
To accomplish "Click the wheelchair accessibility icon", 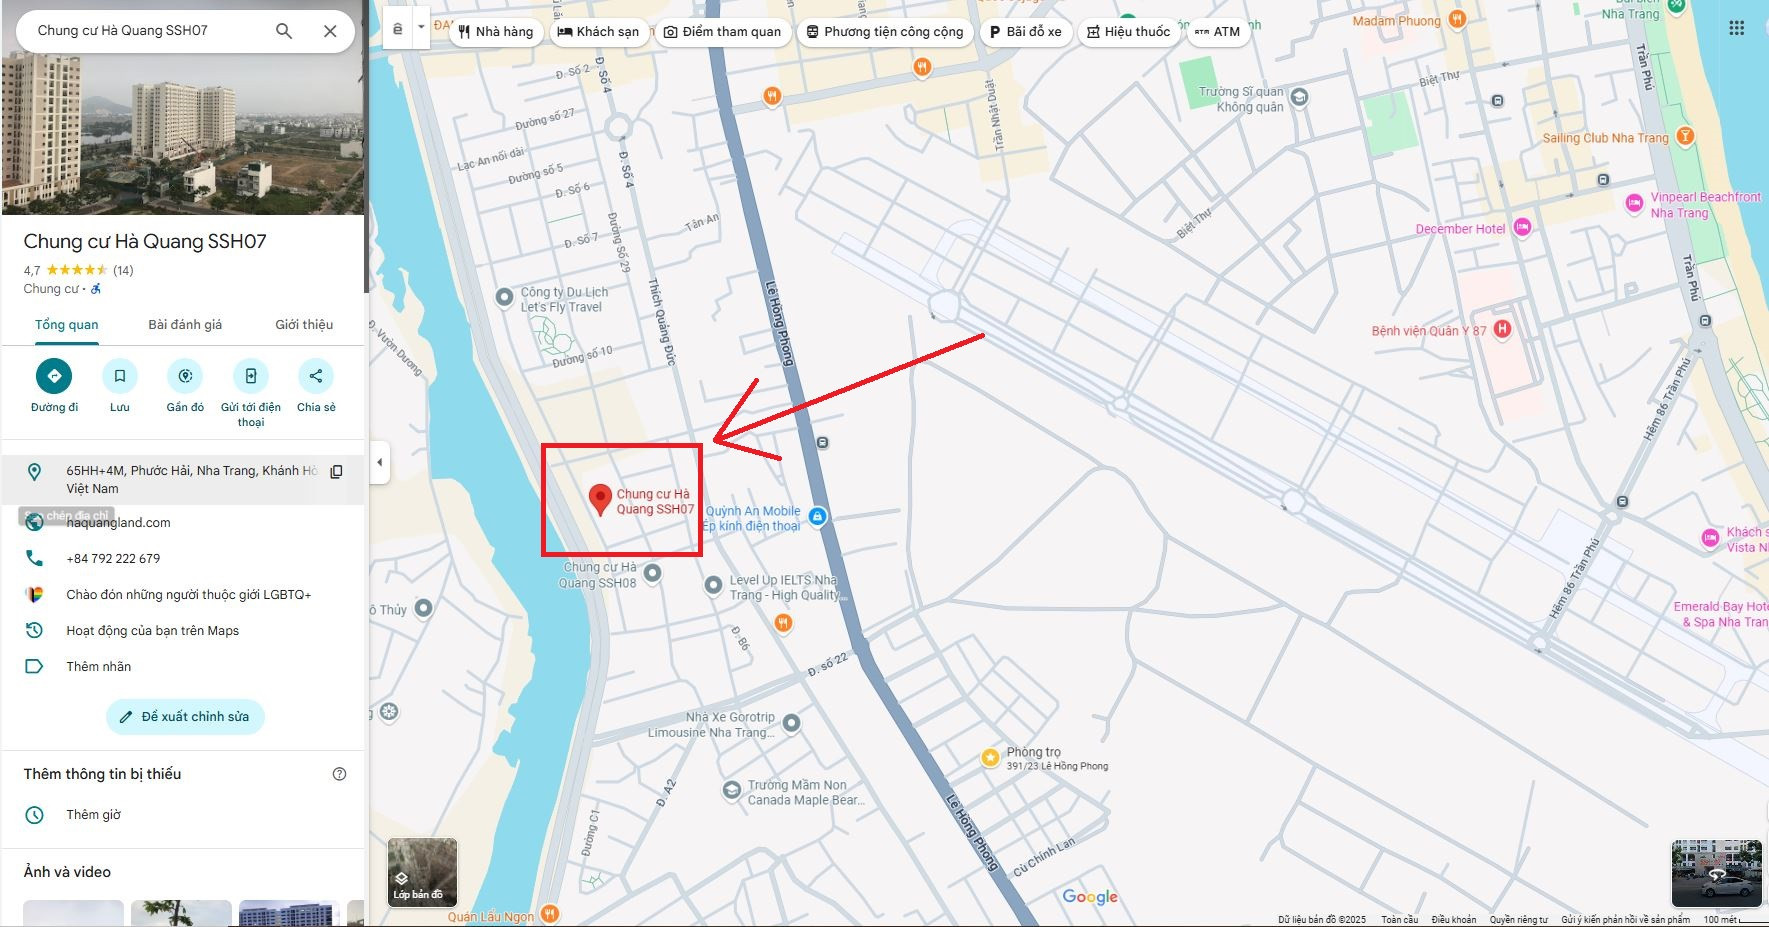I will tap(96, 289).
